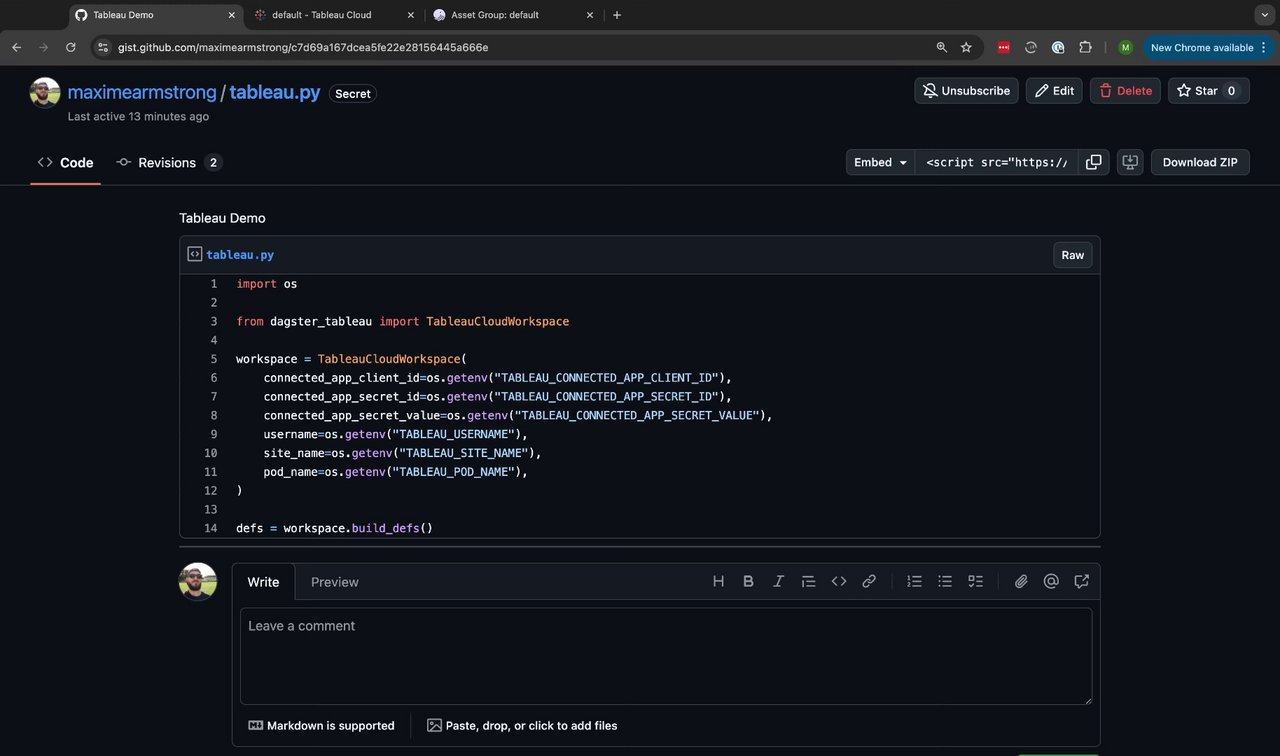Insert a numbered list in the comment

(x=914, y=581)
